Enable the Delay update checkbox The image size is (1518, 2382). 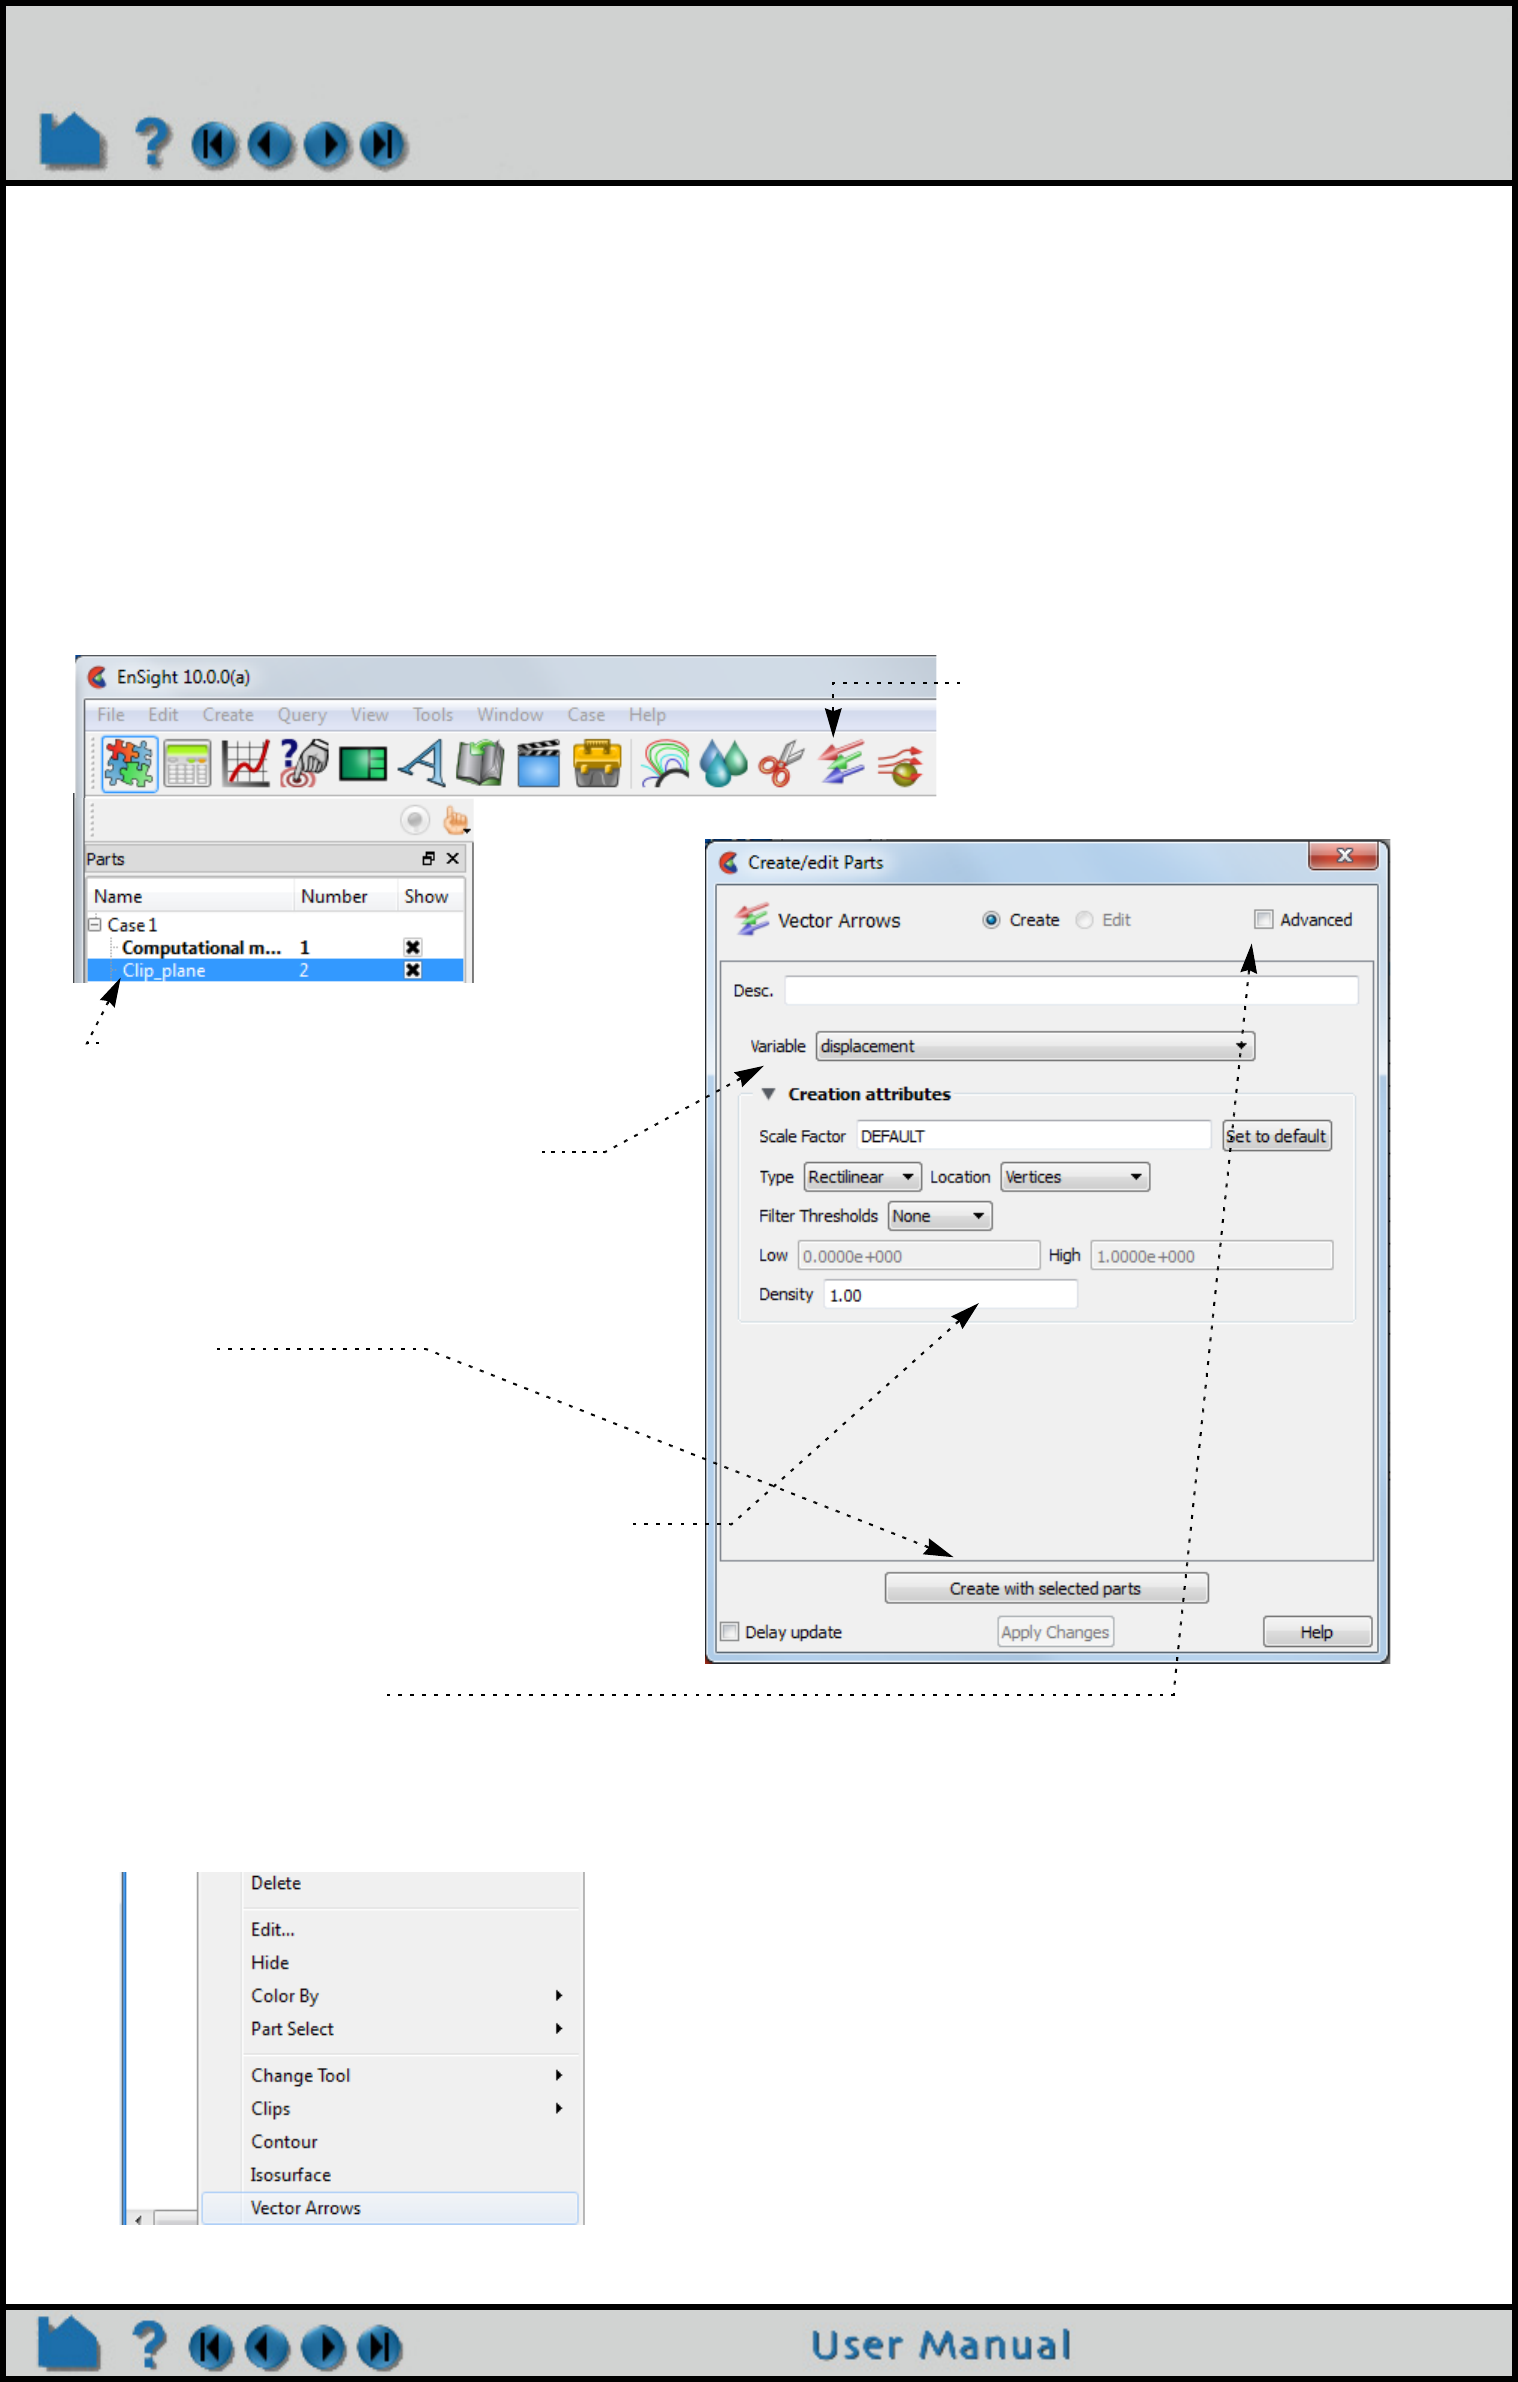pyautogui.click(x=730, y=1632)
